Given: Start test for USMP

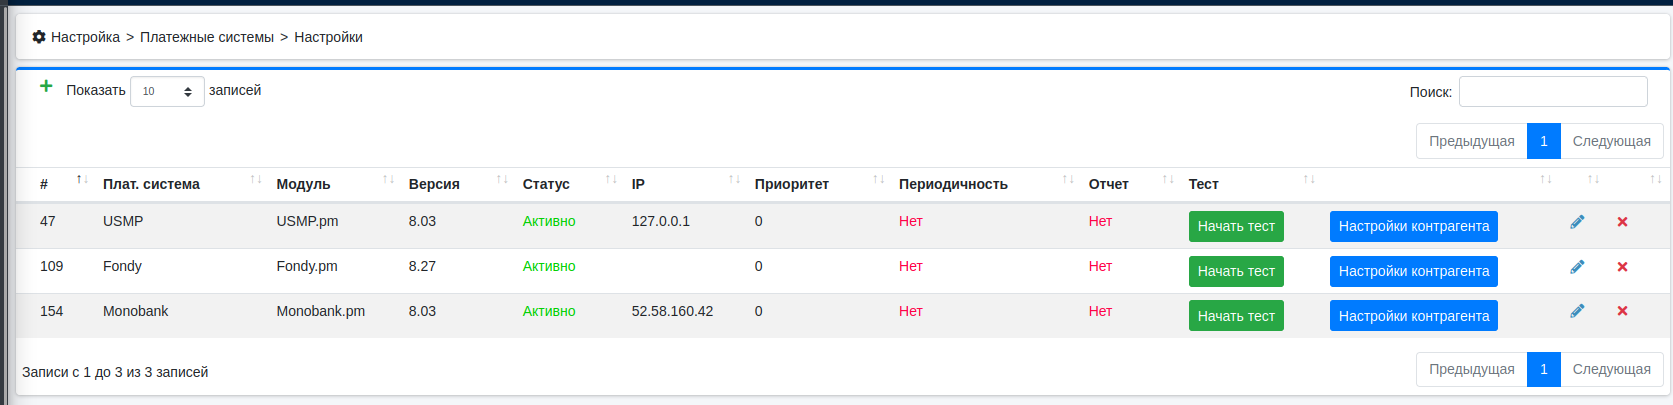Looking at the screenshot, I should 1236,226.
